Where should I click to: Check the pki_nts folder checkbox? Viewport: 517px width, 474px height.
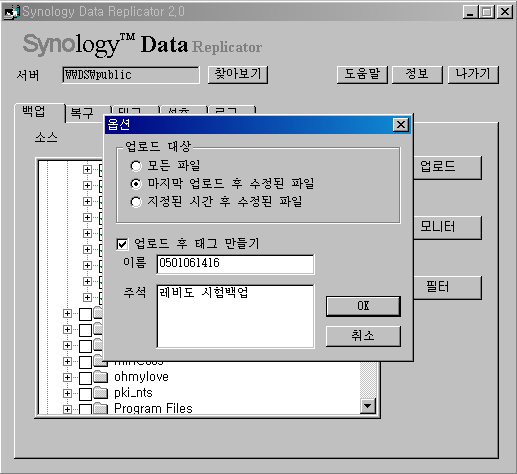click(x=85, y=394)
